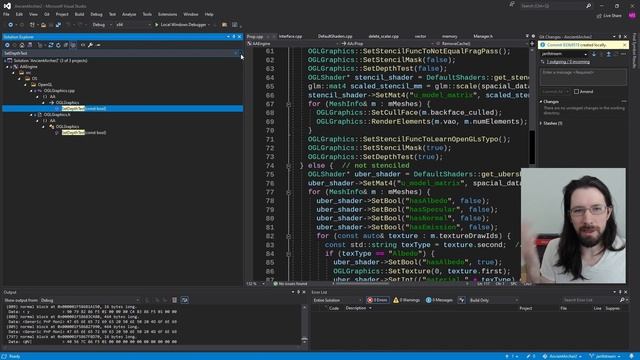Click the Git fetch down-arrow icon
Viewport: 640px width, 360px height.
click(594, 54)
